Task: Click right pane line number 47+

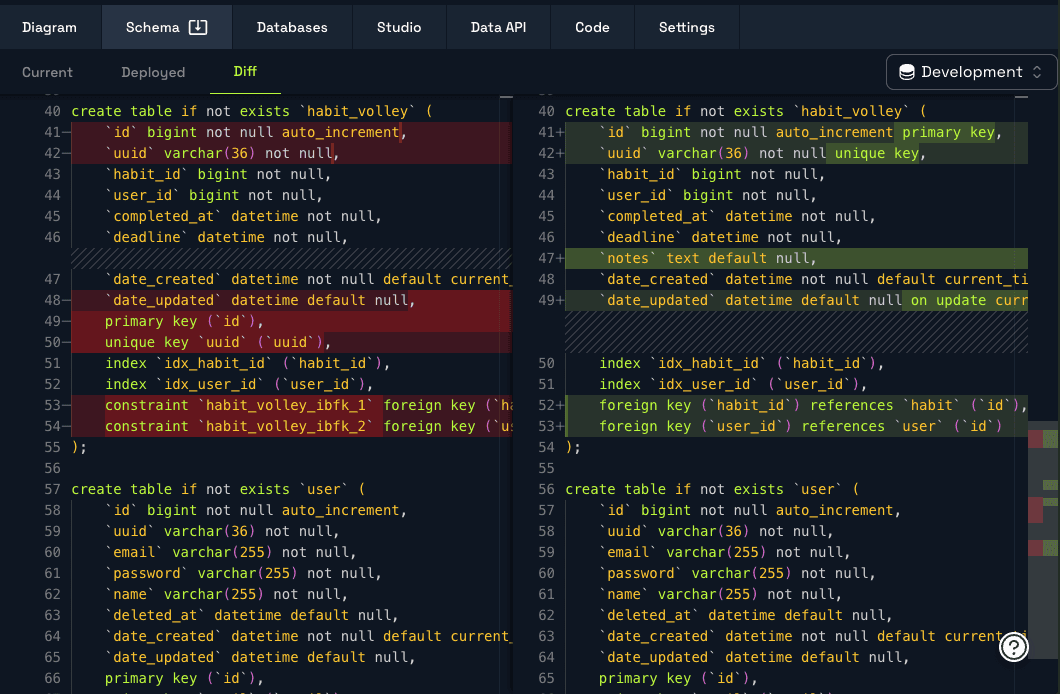Action: coord(551,258)
